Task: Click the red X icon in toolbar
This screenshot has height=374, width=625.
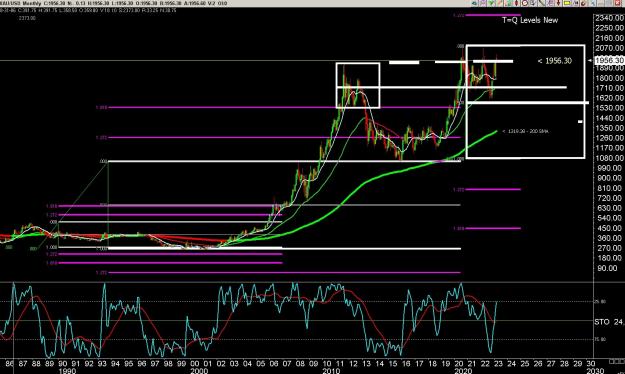Action: 617,3
